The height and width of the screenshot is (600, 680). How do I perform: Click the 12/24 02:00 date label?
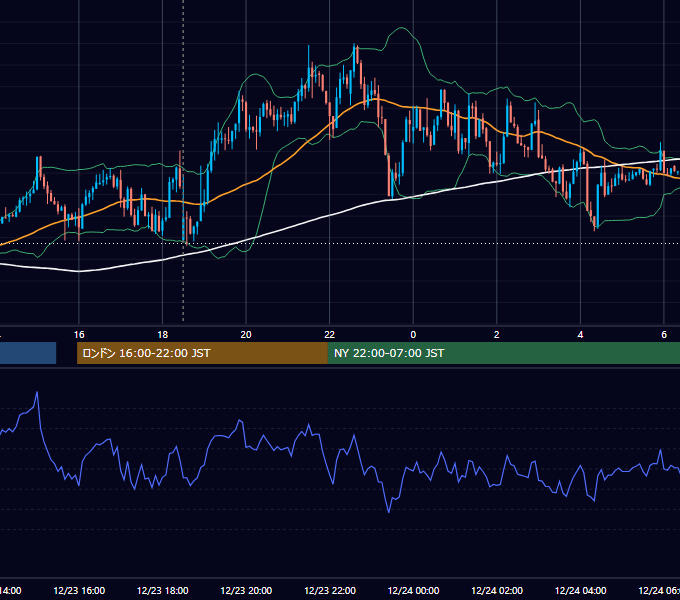[497, 590]
